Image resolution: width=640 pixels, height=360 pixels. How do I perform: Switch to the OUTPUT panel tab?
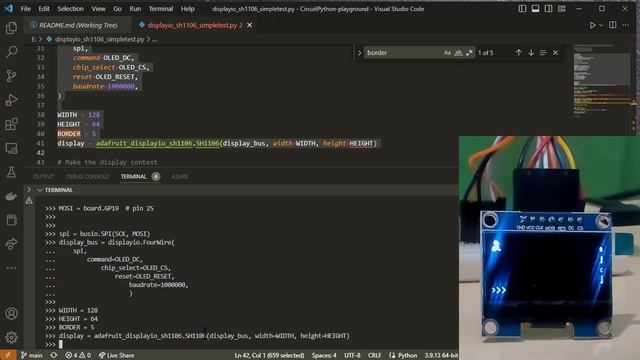click(43, 177)
